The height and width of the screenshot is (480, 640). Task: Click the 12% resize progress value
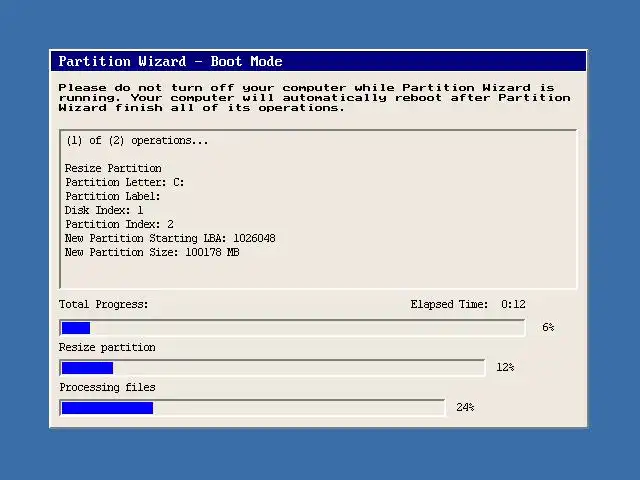[505, 367]
